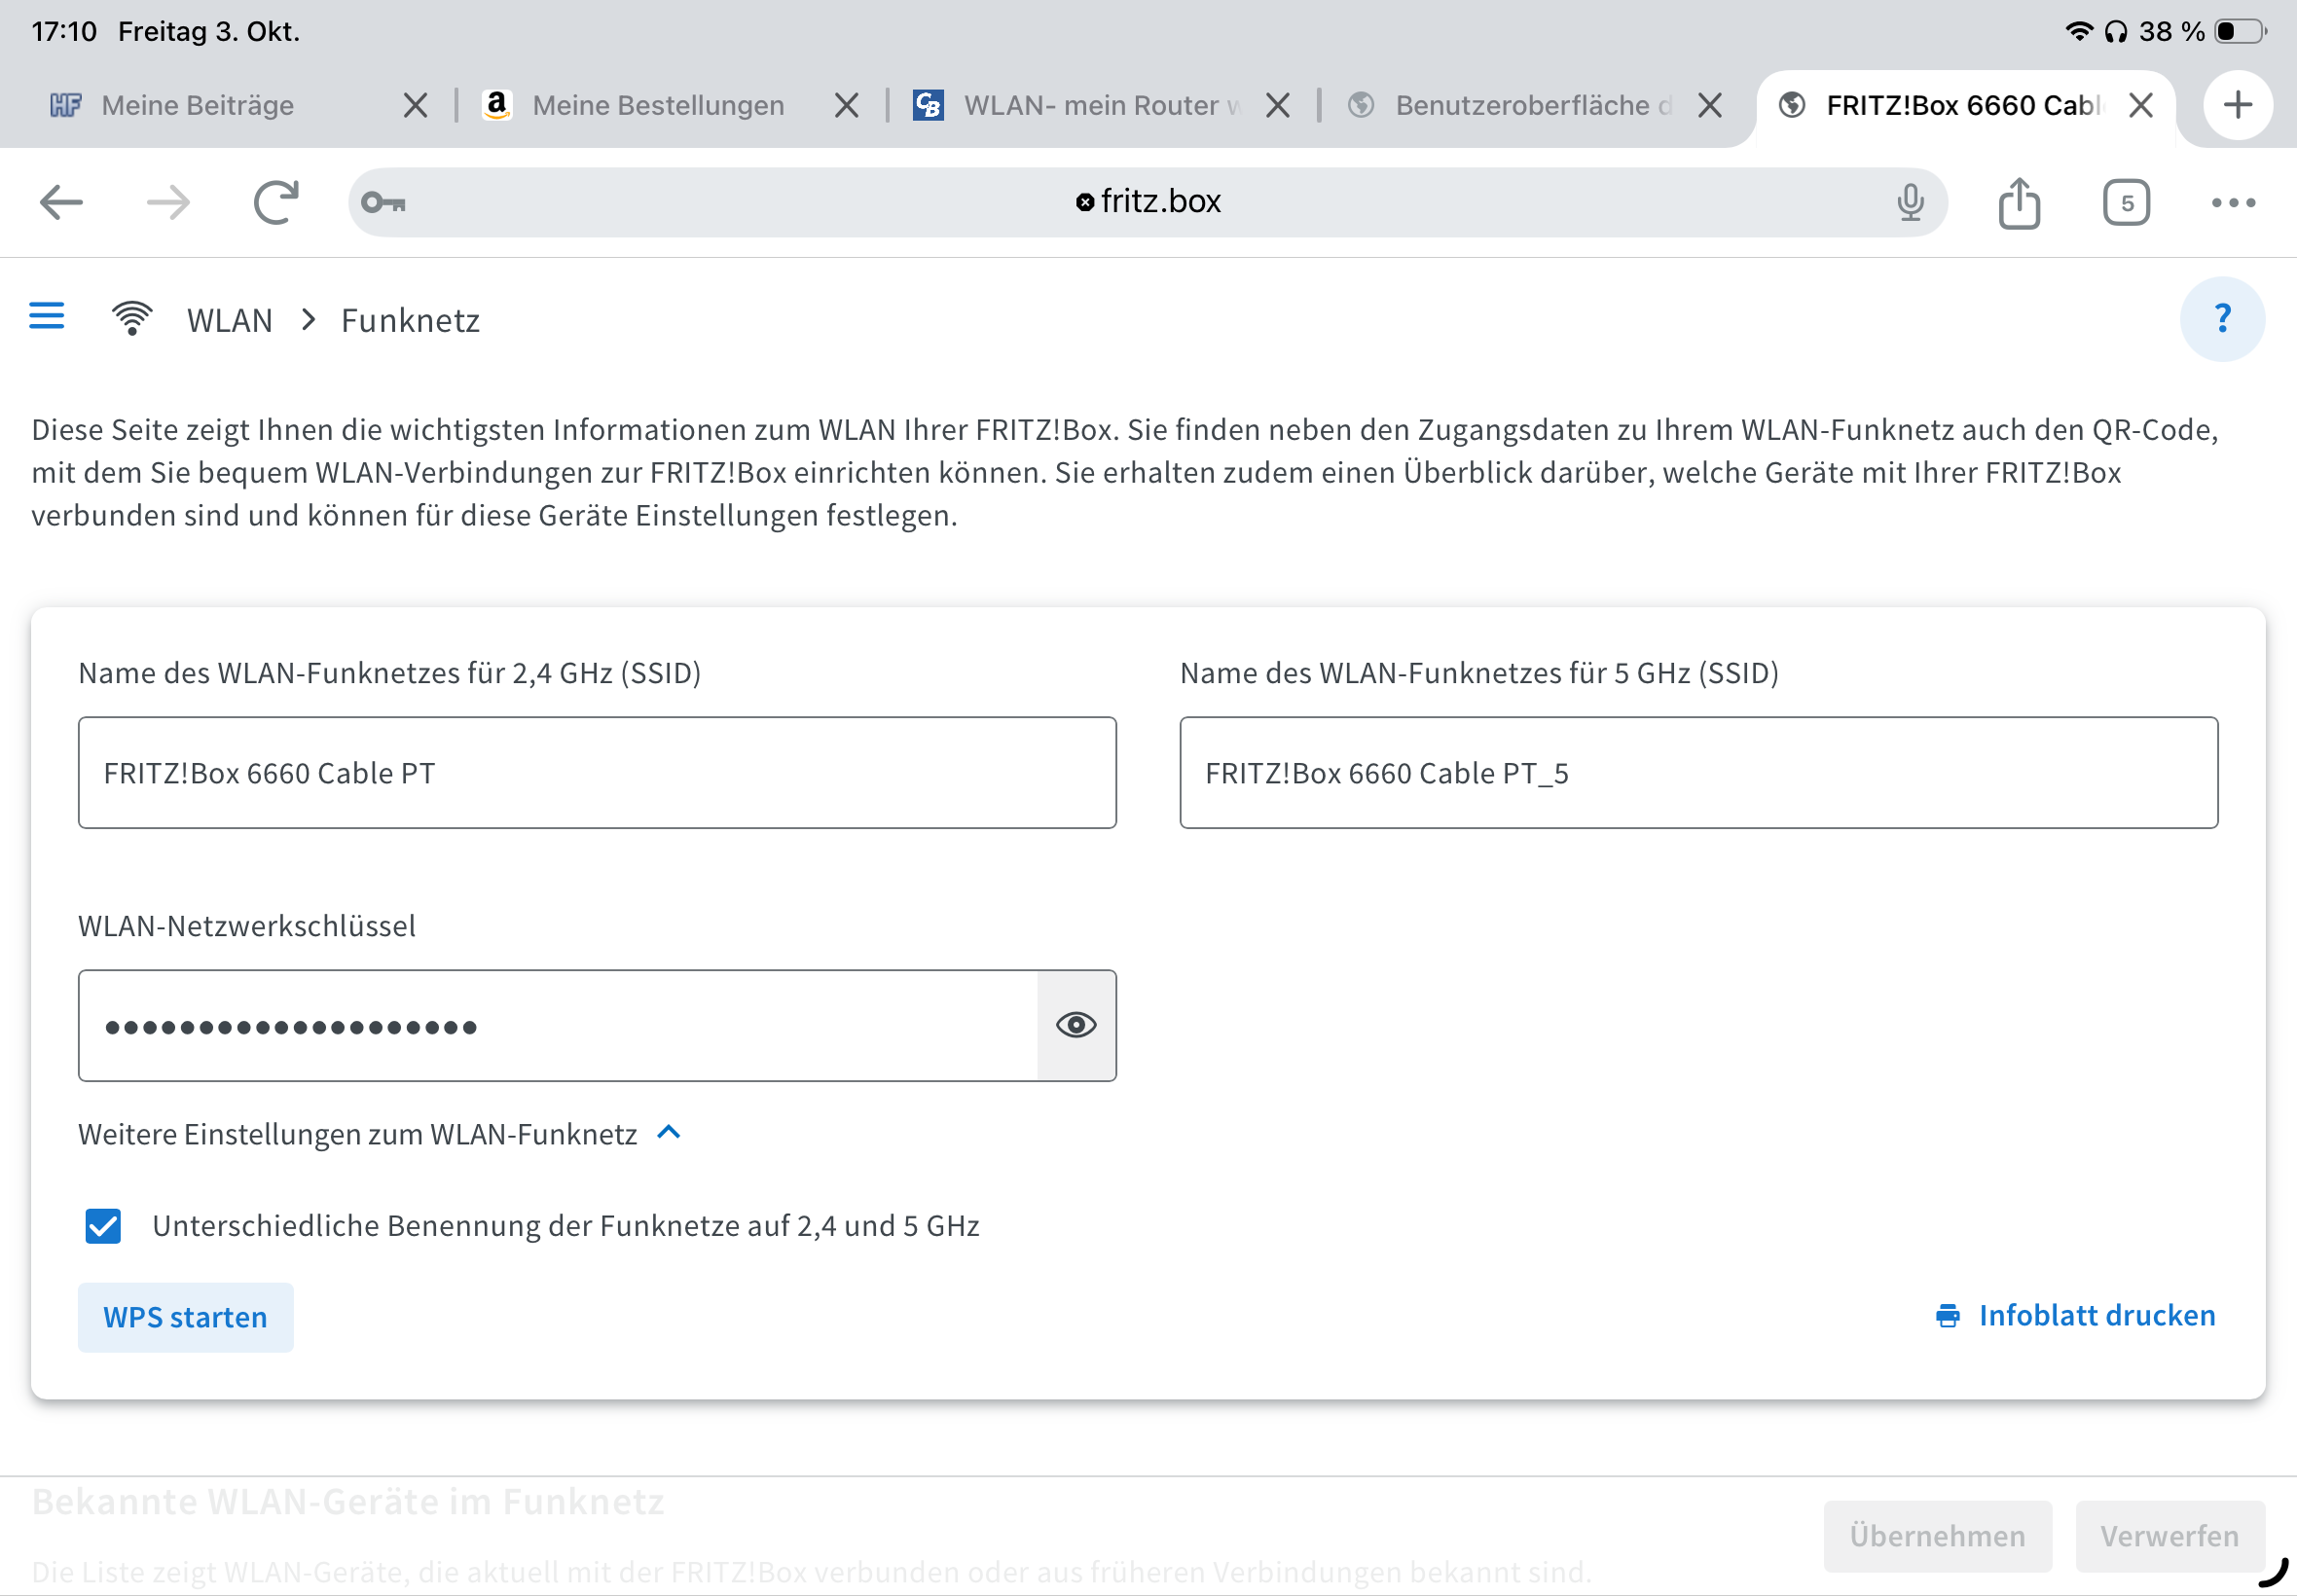Click the blue help question mark icon
Image resolution: width=2297 pixels, height=1596 pixels.
click(2221, 319)
